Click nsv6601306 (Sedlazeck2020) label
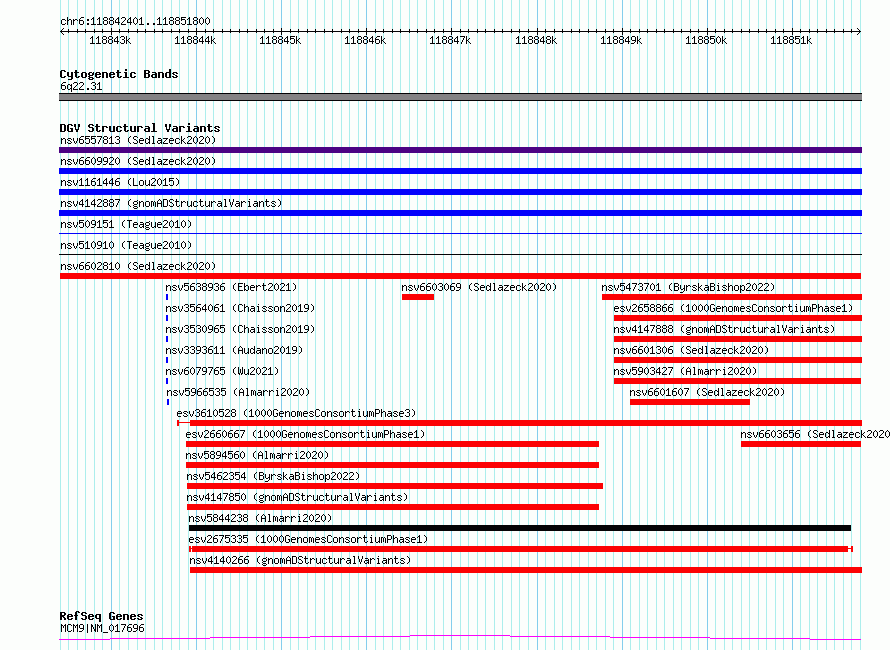890x650 pixels. [x=691, y=350]
